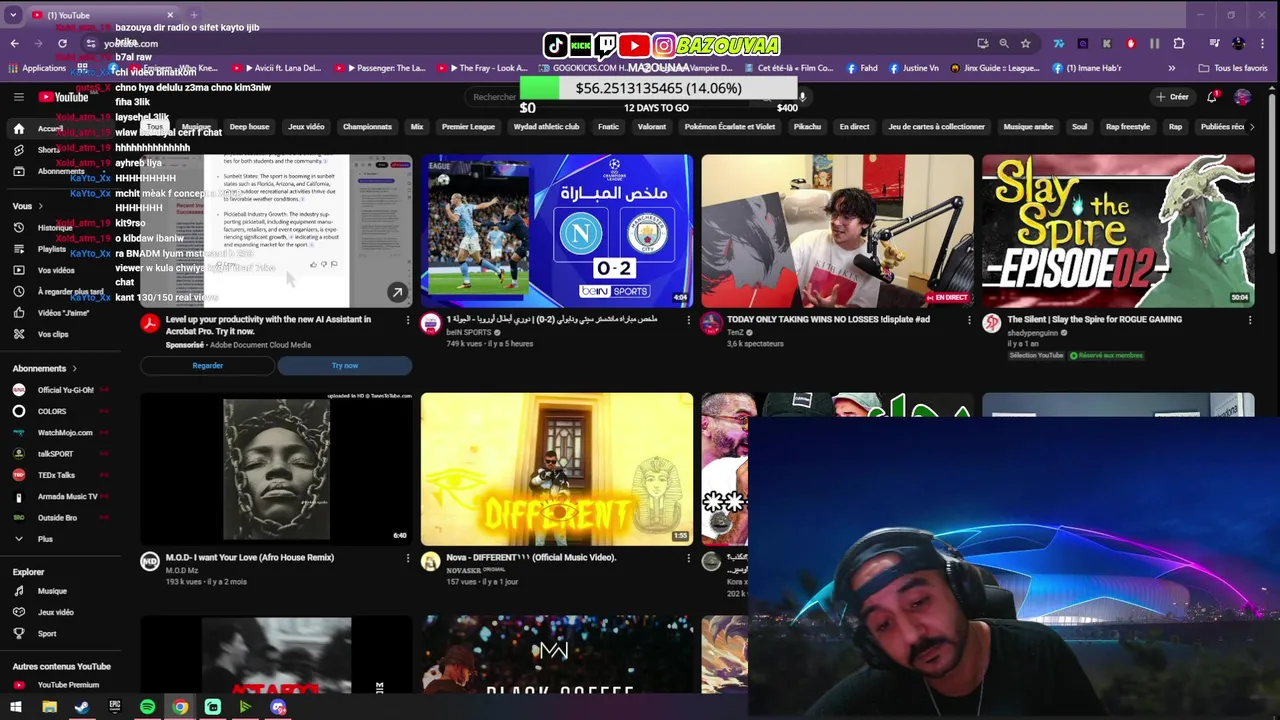Open Vidéos "J'aime" liked videos
The height and width of the screenshot is (720, 1280).
(63, 313)
